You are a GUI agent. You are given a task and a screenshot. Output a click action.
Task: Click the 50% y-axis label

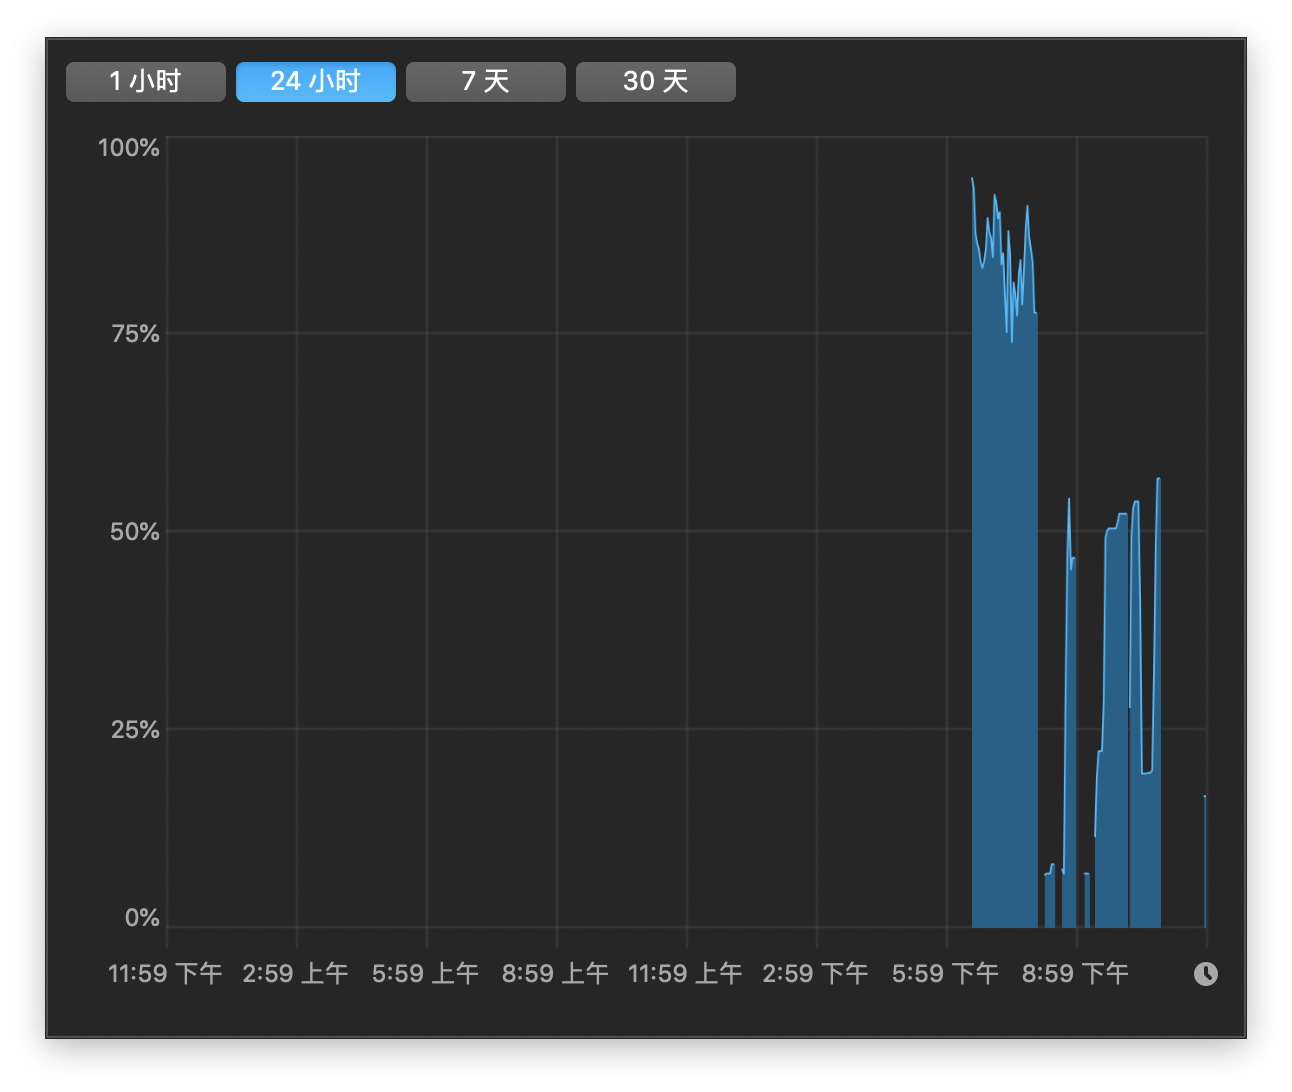coord(135,532)
